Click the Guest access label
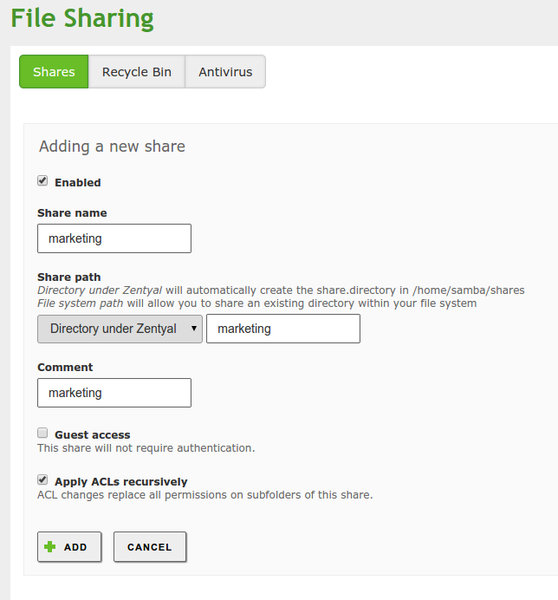Screen dimensions: 558x600 [92, 435]
